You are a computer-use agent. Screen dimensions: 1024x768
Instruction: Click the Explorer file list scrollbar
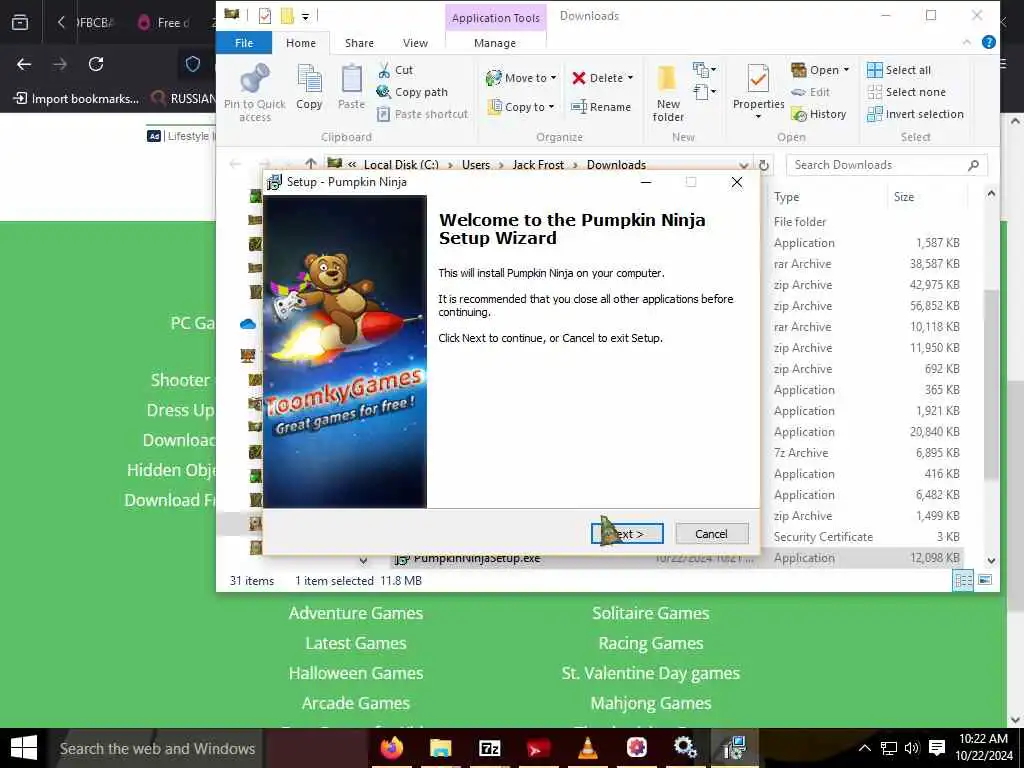(x=991, y=384)
